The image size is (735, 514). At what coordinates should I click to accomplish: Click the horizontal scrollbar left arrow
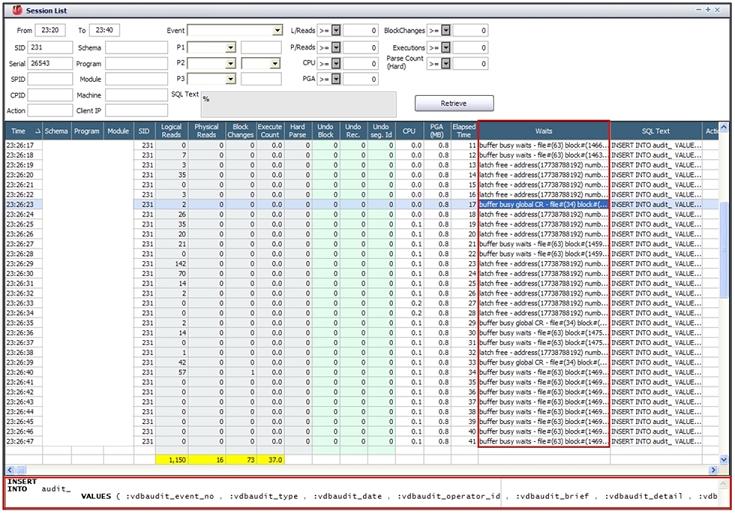click(x=10, y=469)
